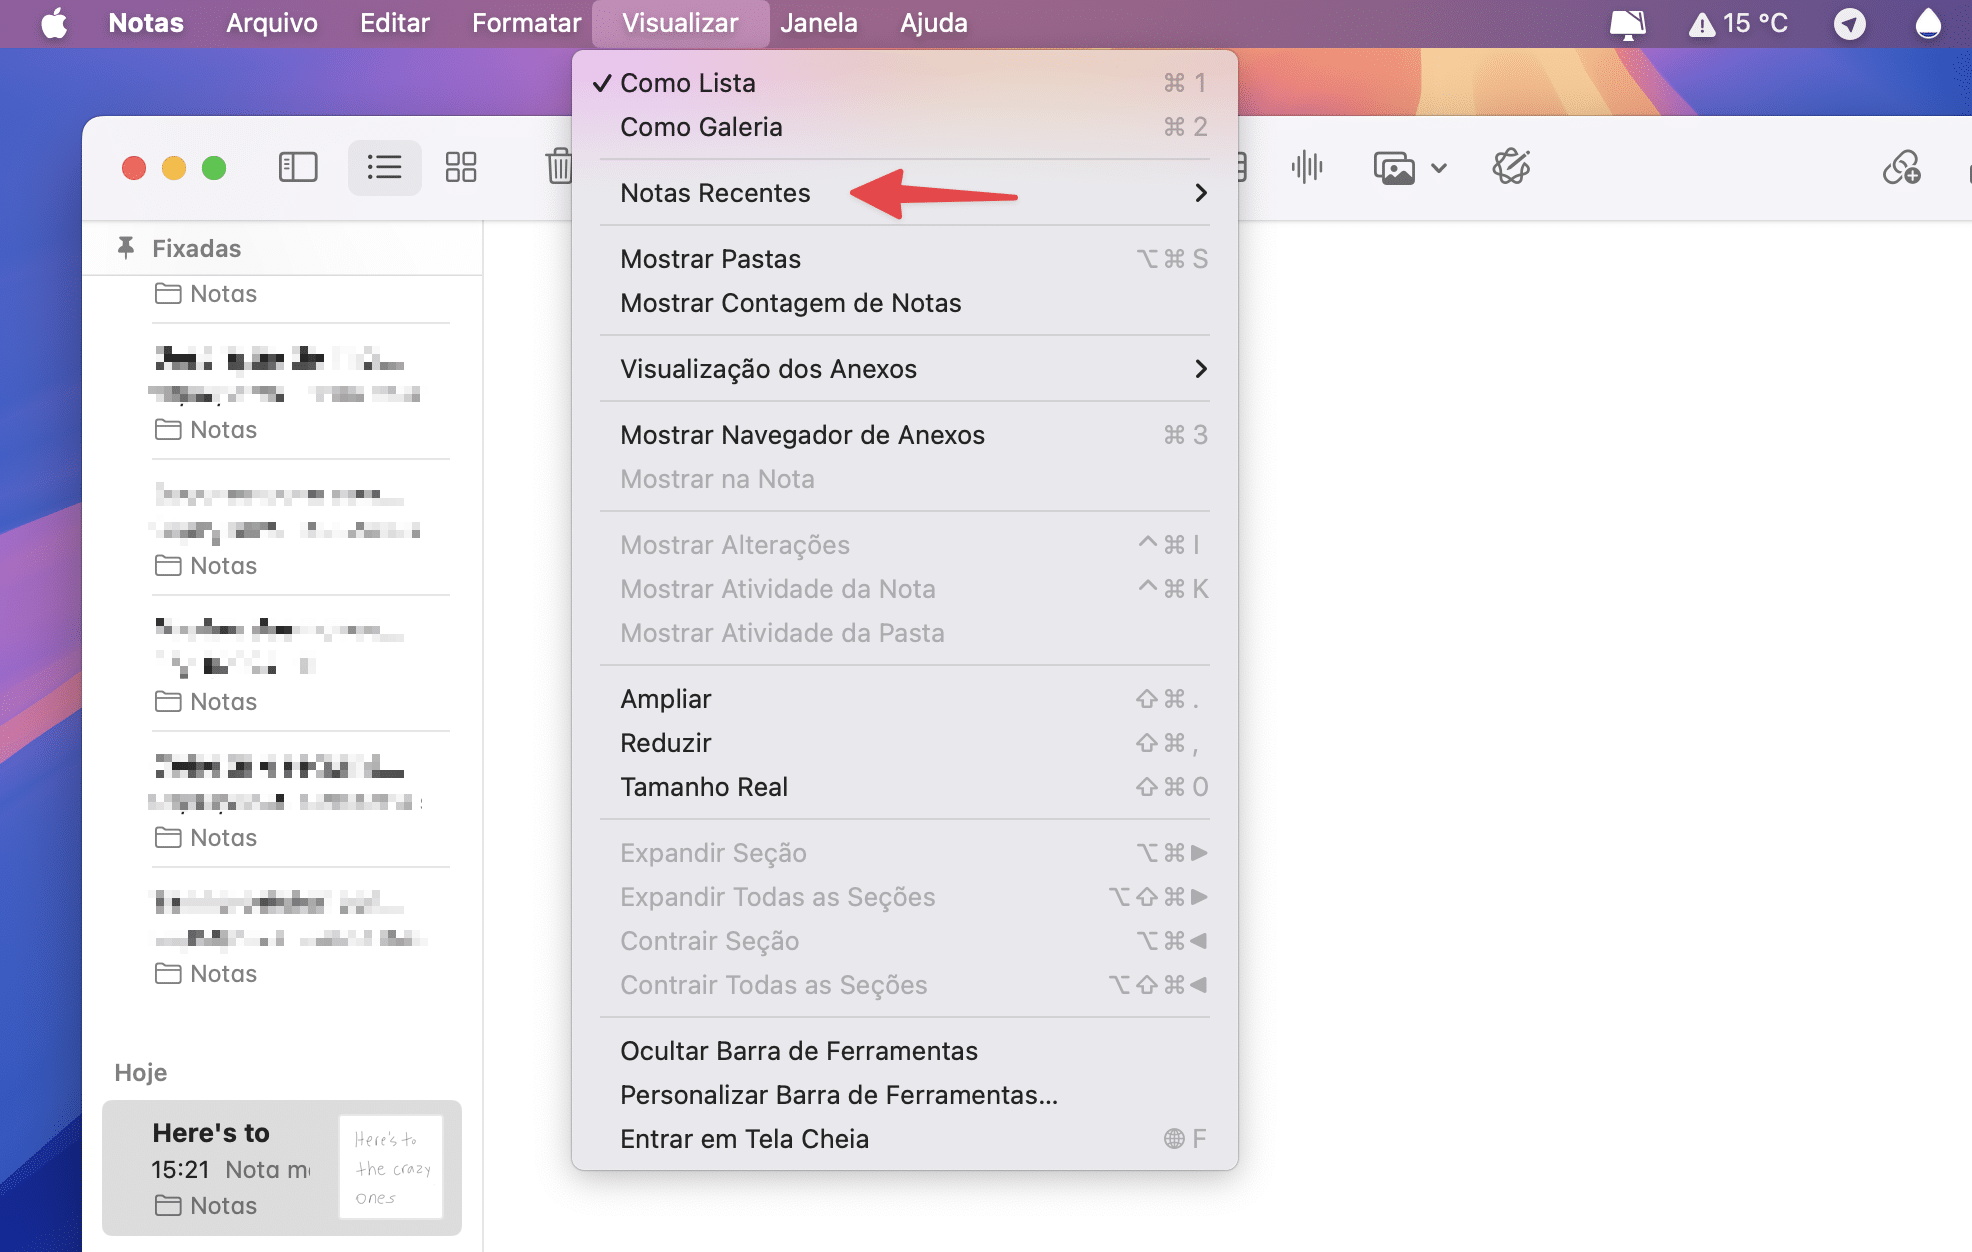The width and height of the screenshot is (1972, 1252).
Task: Switch to list view icon in toolbar
Action: coord(384,167)
